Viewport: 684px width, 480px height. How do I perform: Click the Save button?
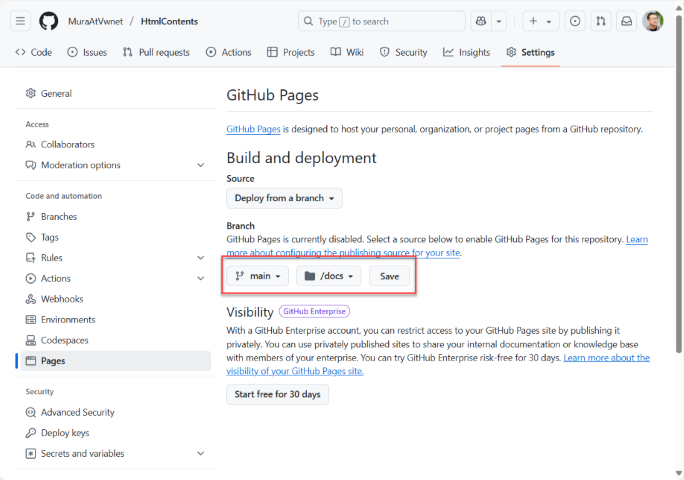click(390, 276)
